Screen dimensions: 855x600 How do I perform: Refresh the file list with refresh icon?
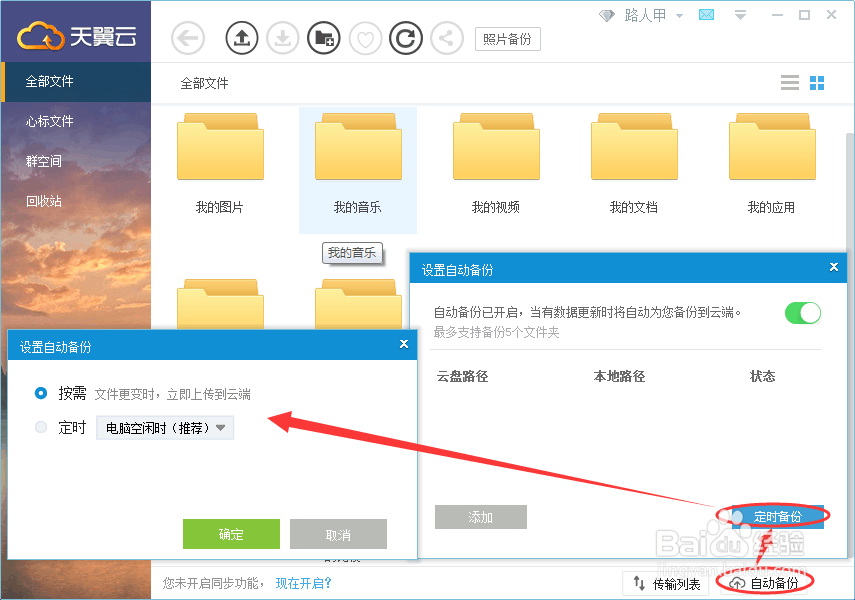click(x=406, y=38)
